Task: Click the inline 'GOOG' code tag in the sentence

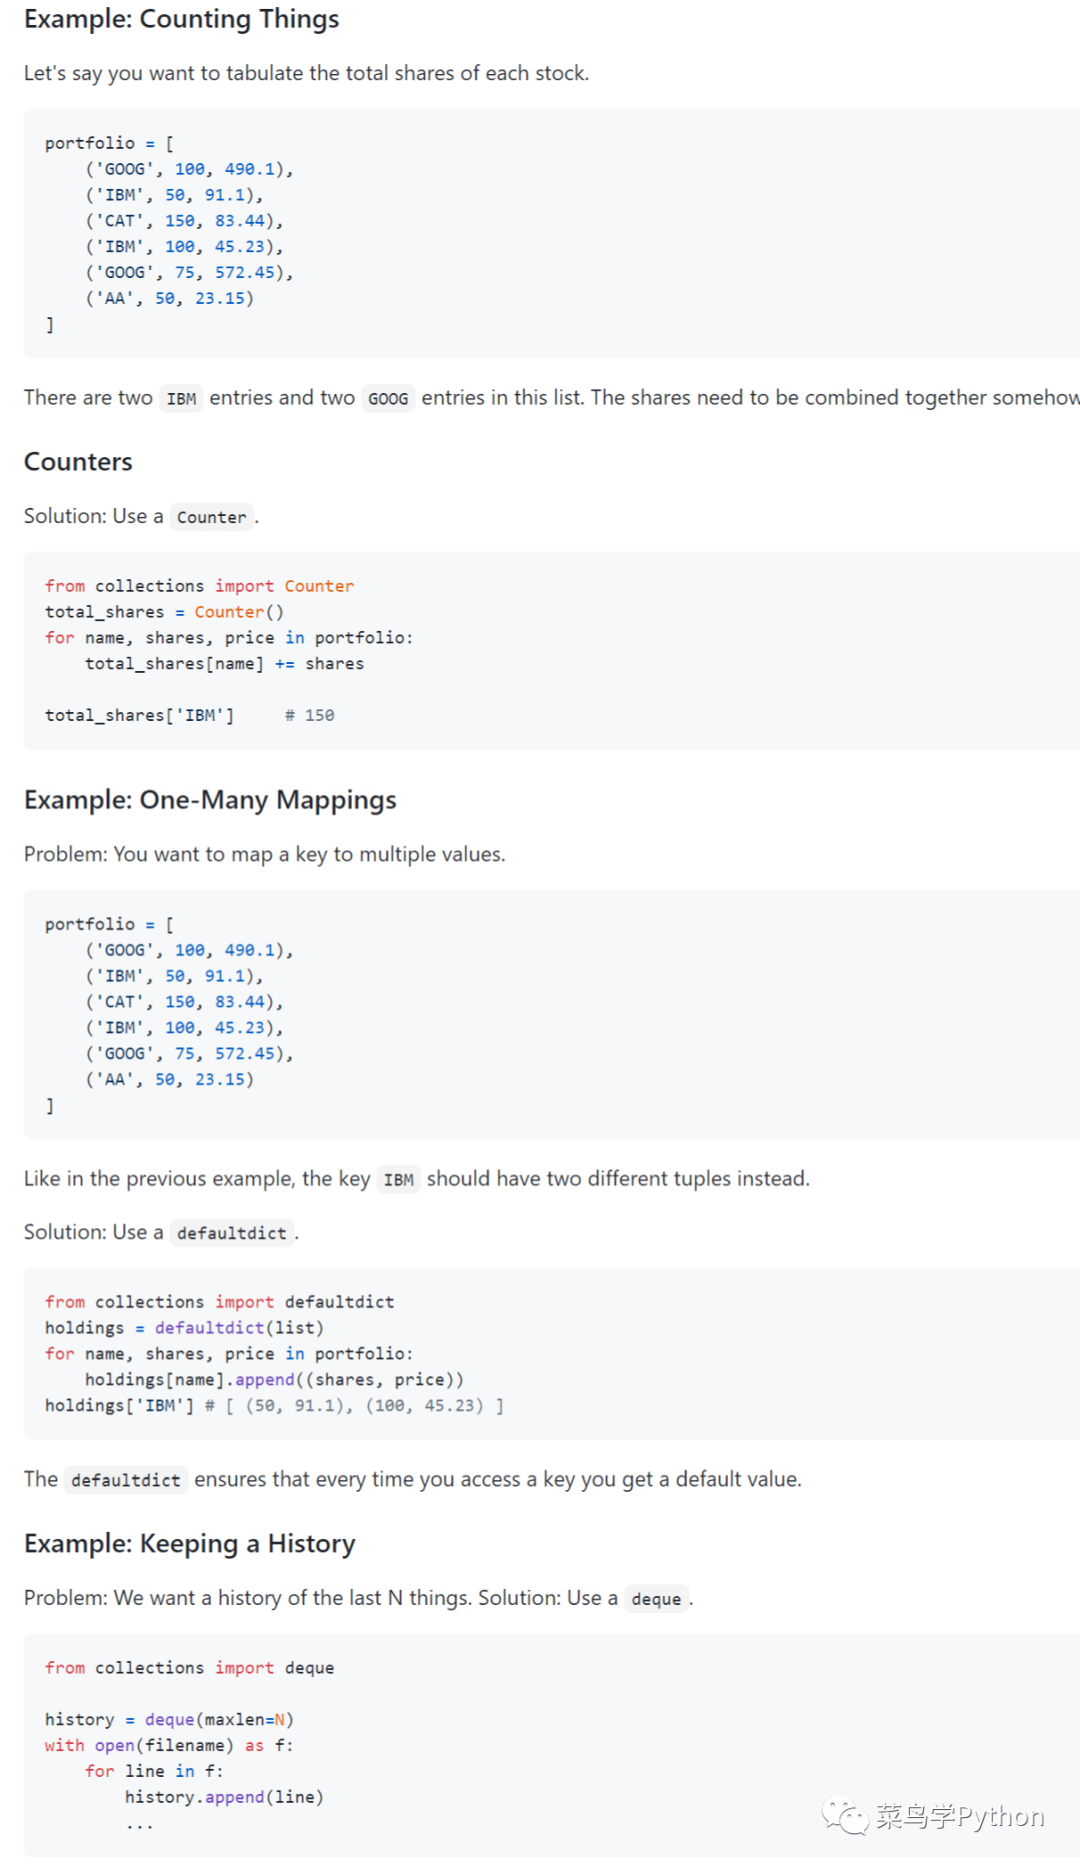Action: tap(388, 399)
